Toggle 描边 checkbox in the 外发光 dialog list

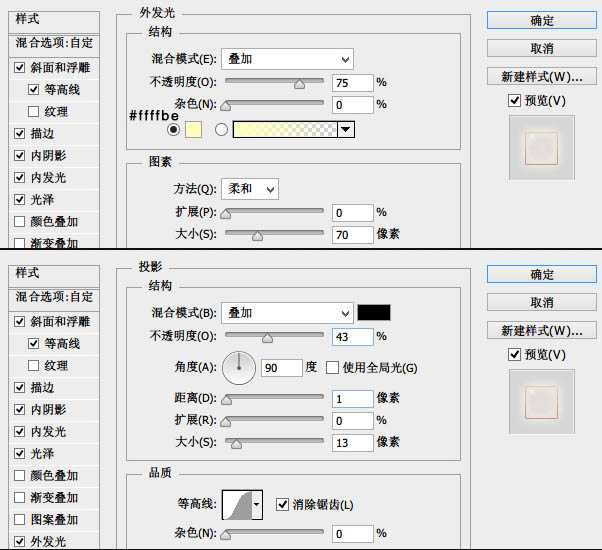tap(19, 134)
